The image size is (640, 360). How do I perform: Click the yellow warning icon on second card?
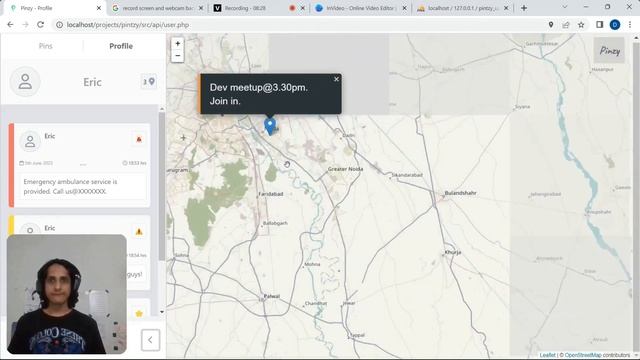tap(139, 232)
